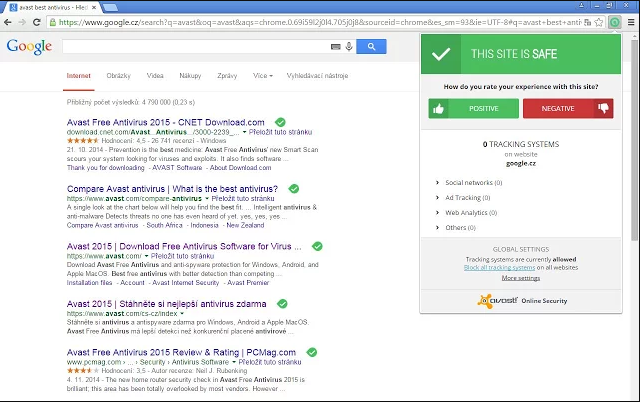Viewport: 640px width, 402px height.
Task: Click green checkmark beside Stáhněte si nejlepší result
Action: 282,304
